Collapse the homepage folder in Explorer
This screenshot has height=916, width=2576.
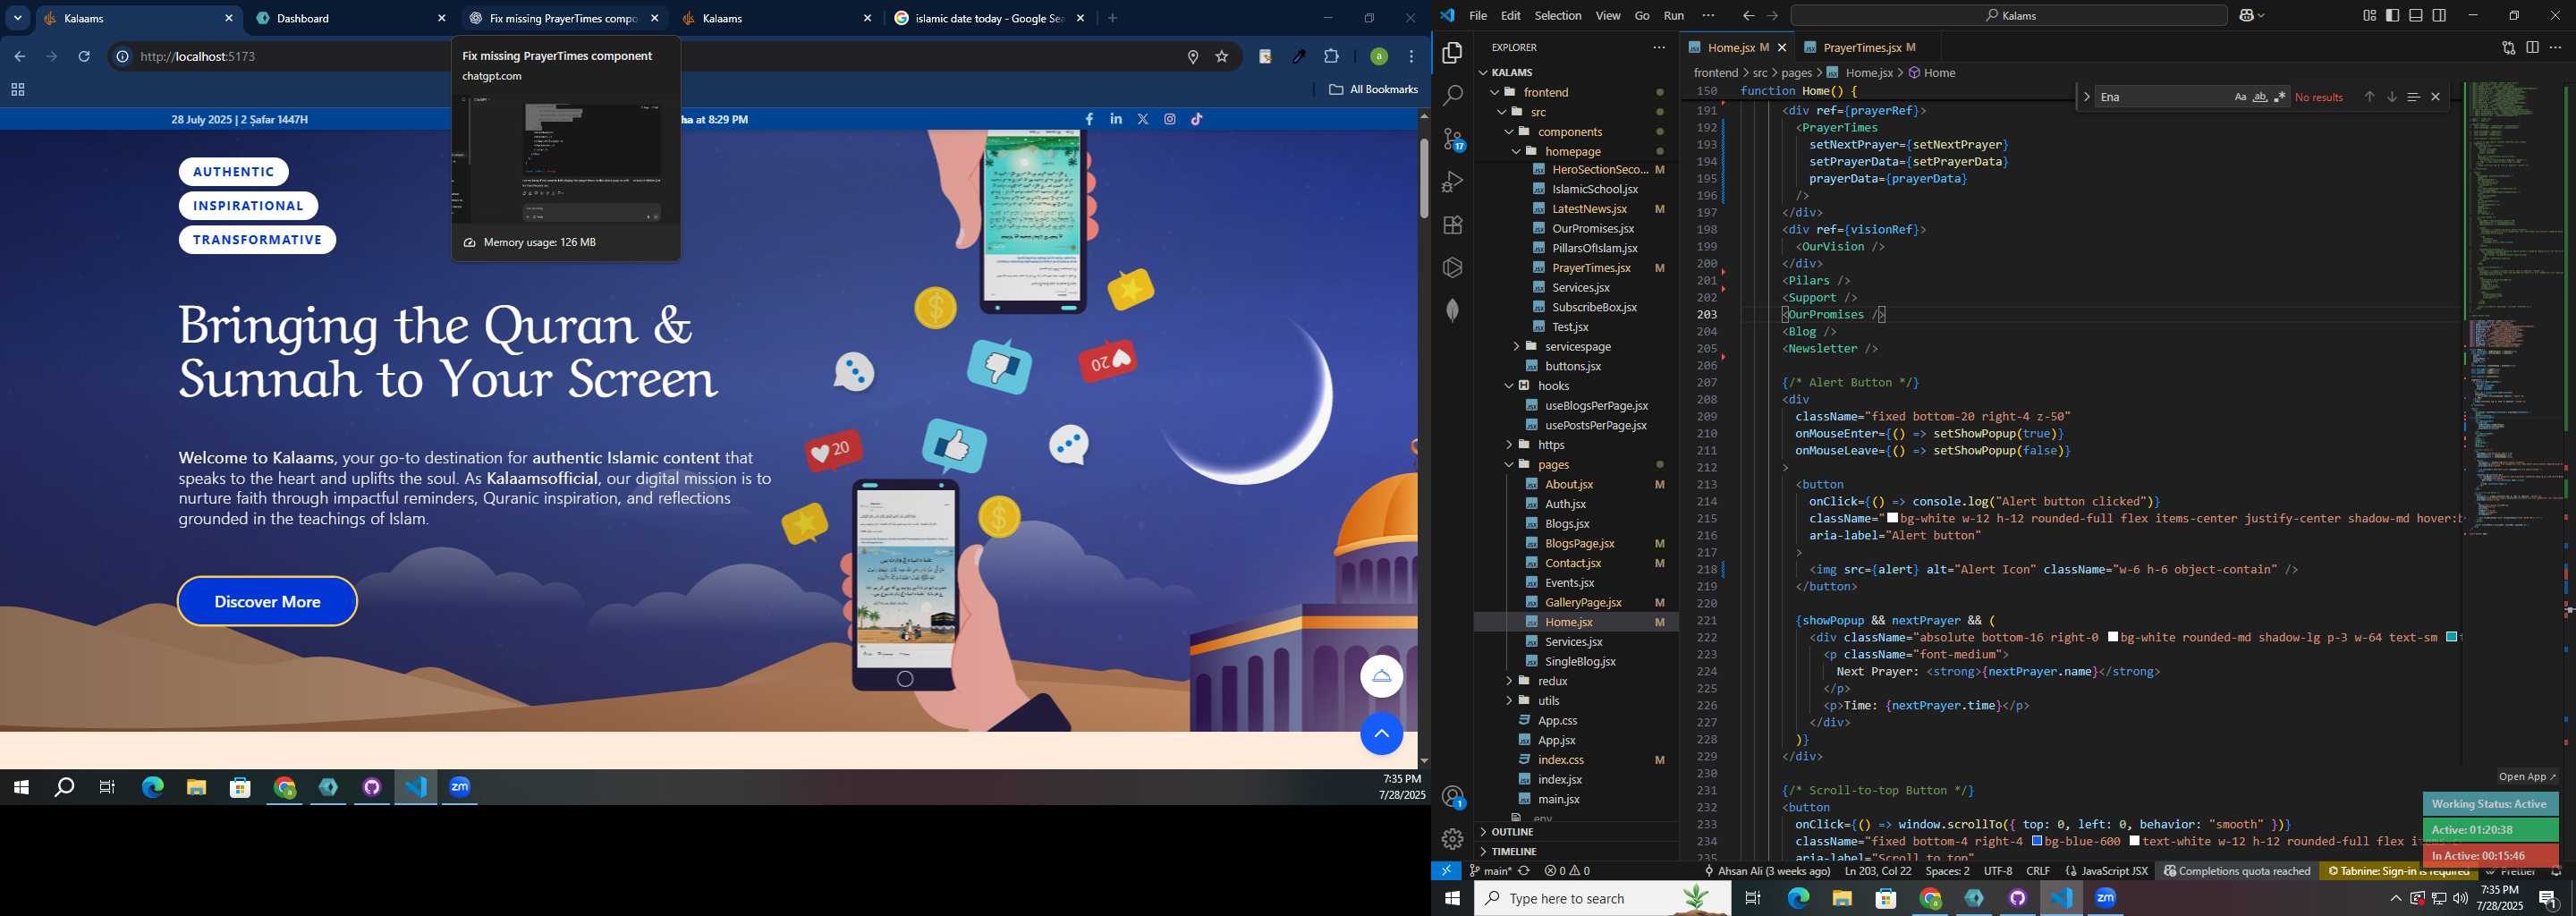click(1515, 151)
